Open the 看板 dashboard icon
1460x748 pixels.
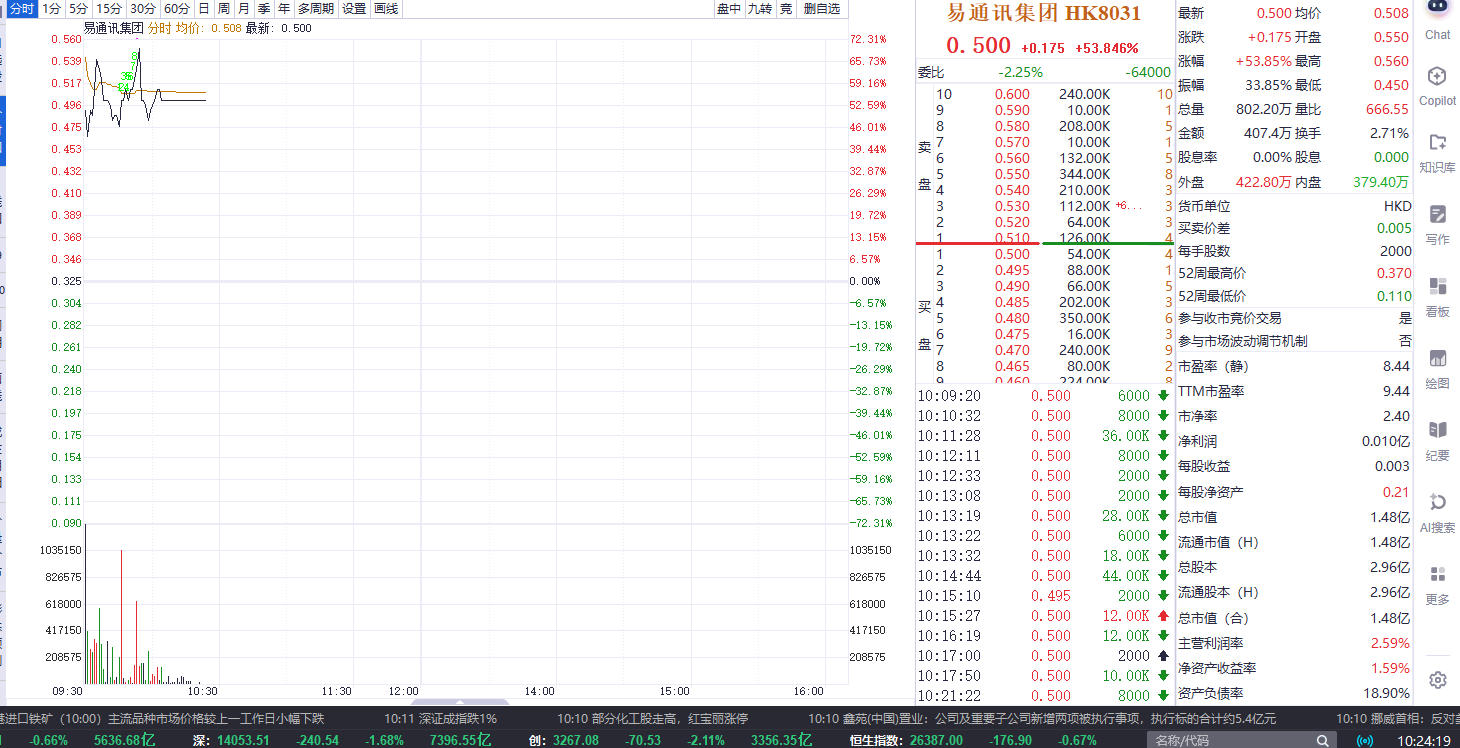1437,286
